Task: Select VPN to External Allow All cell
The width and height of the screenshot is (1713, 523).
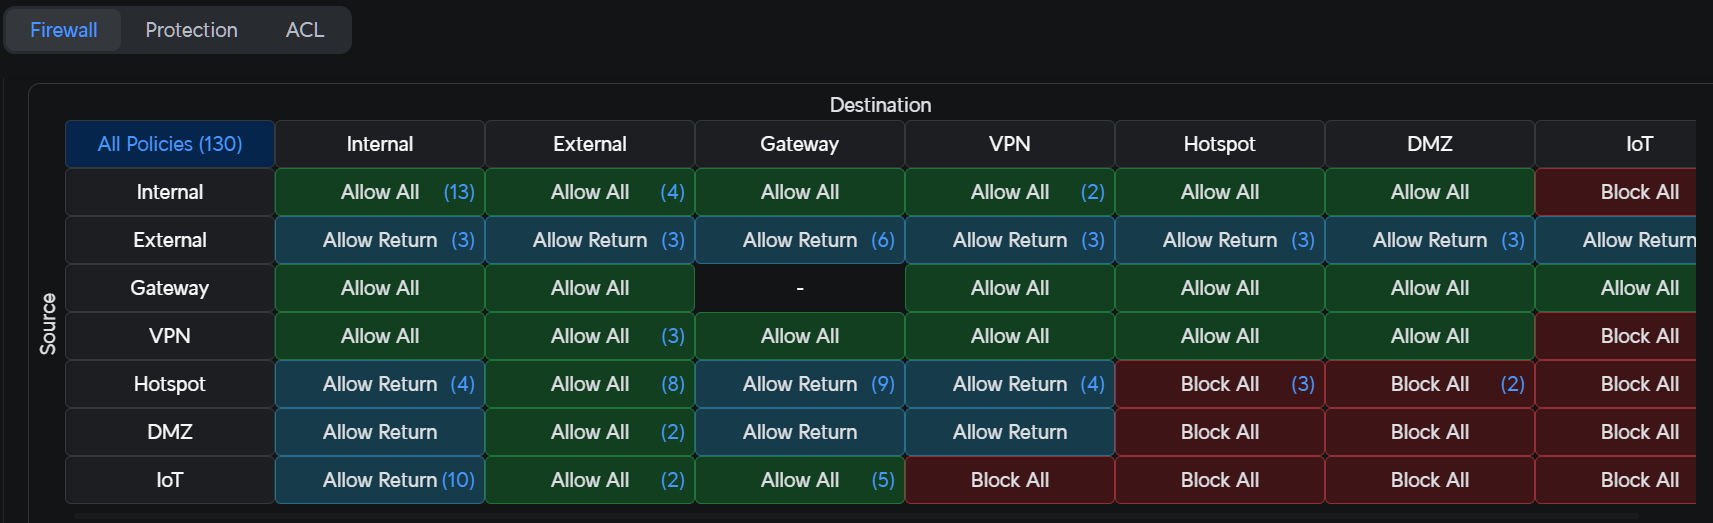Action: click(590, 336)
